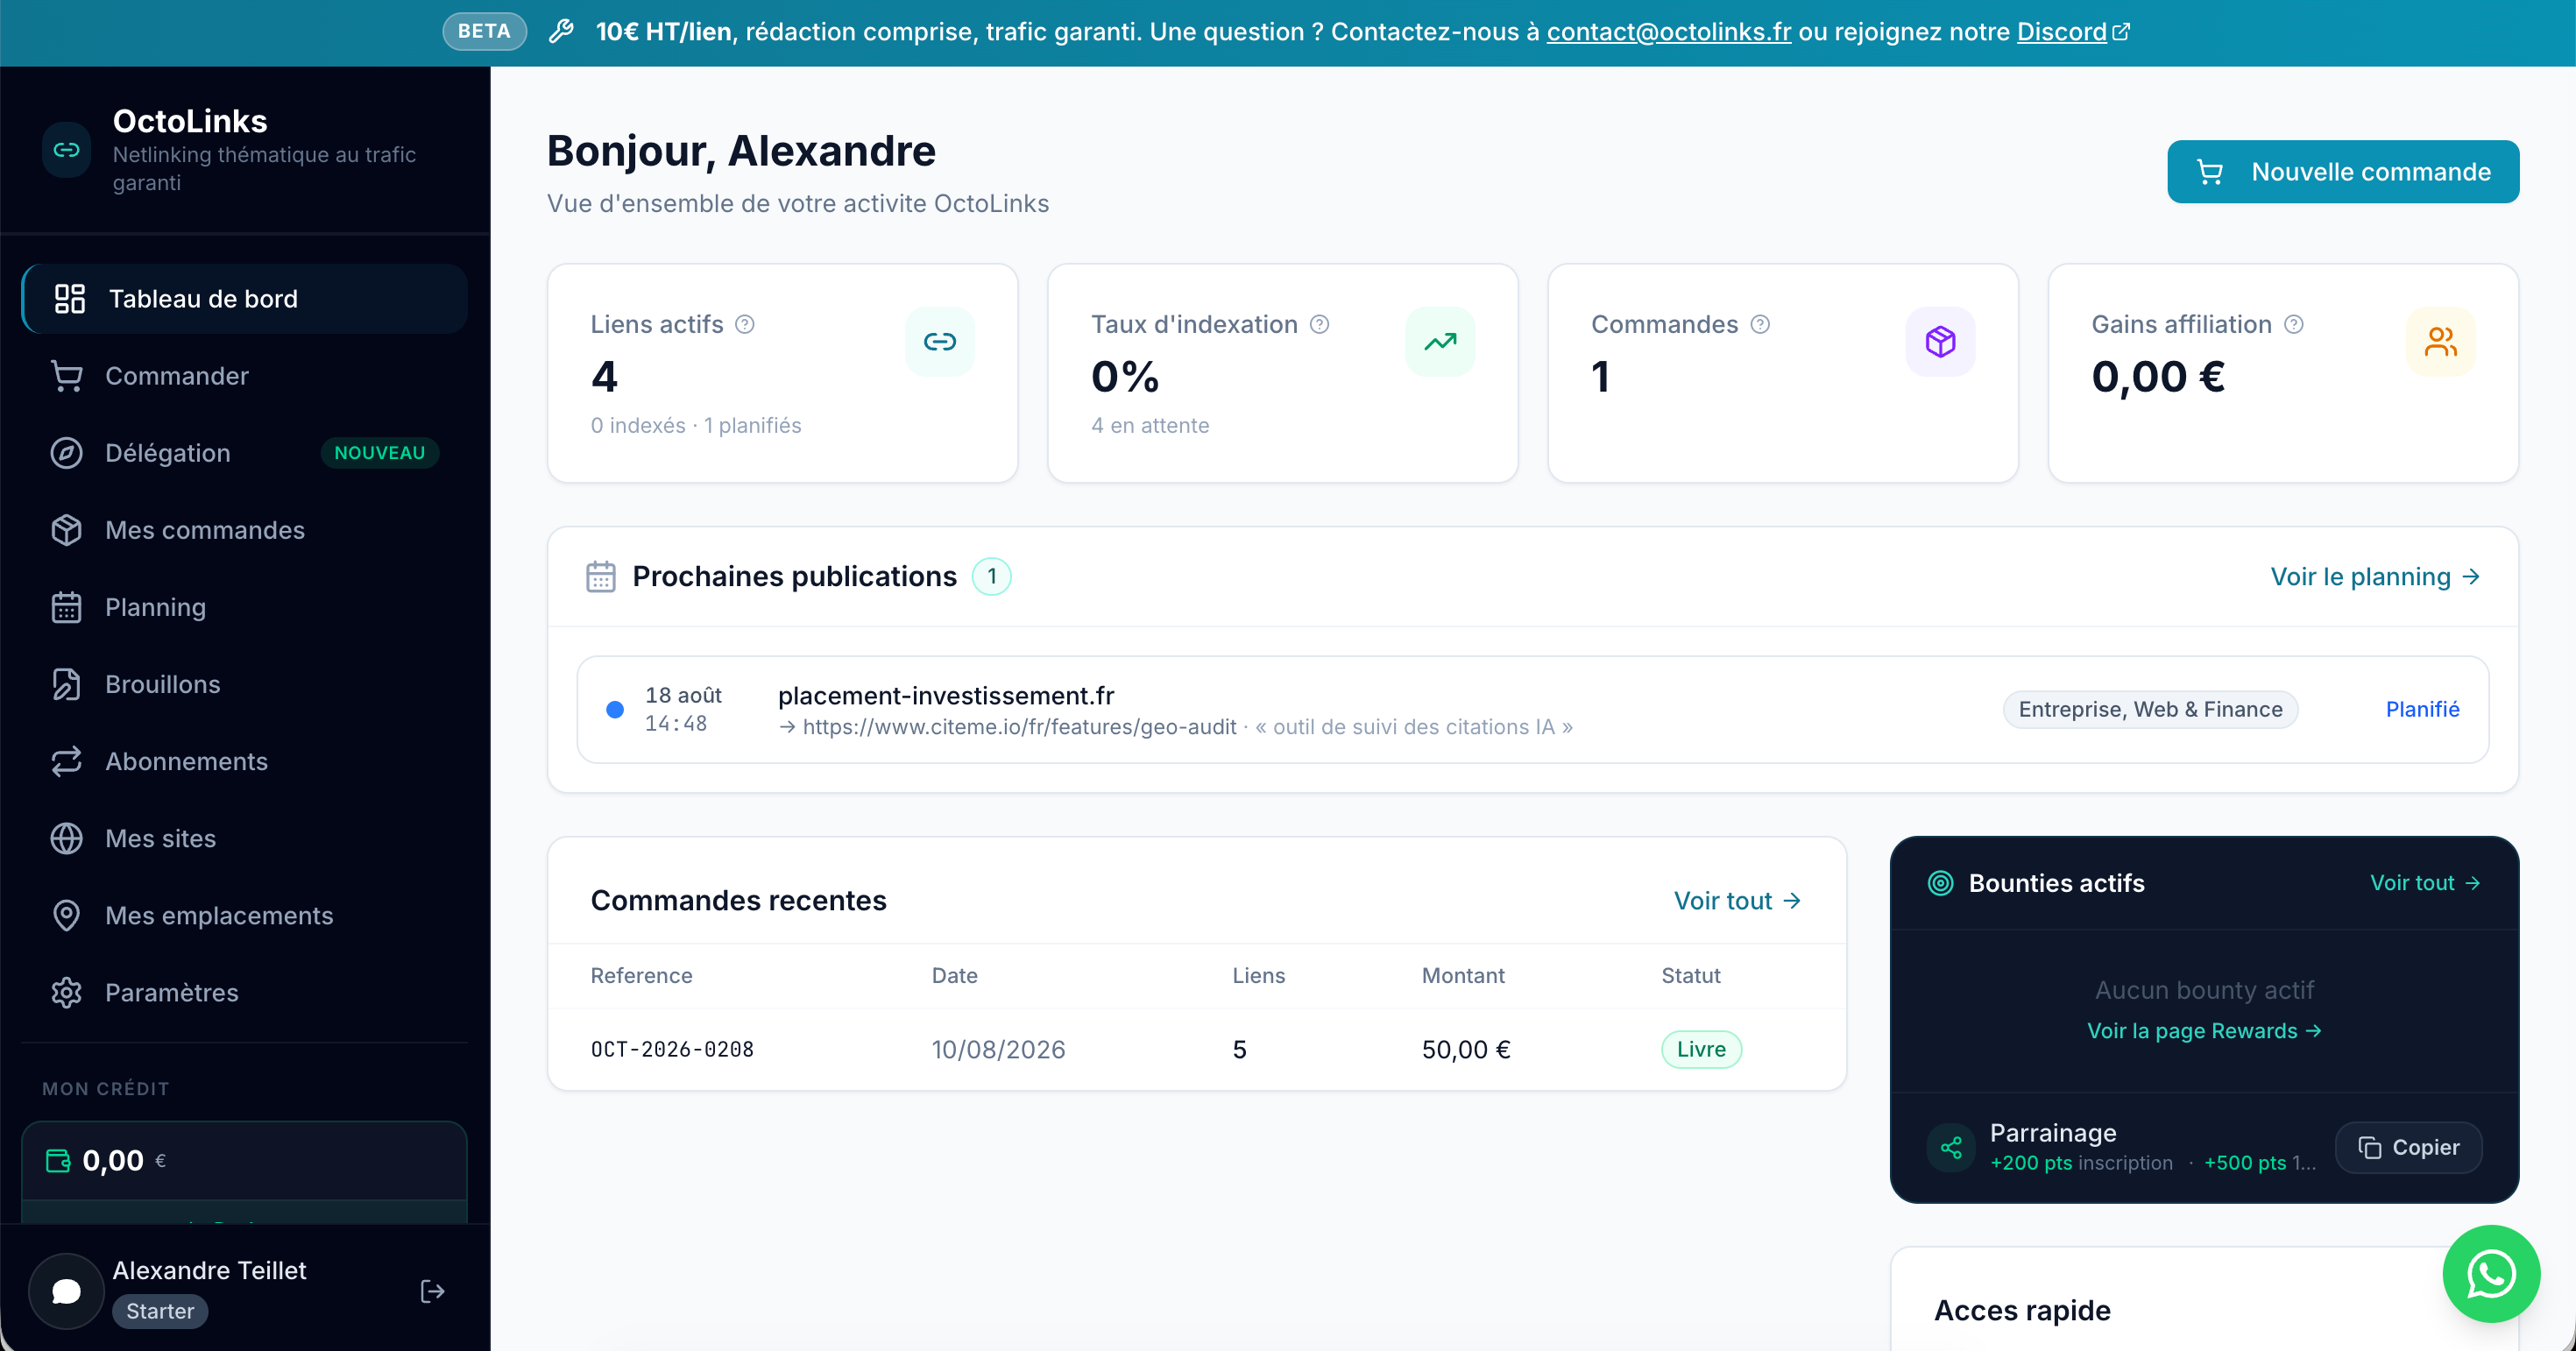This screenshot has height=1351, width=2576.
Task: Open the Délégation section
Action: click(245, 453)
